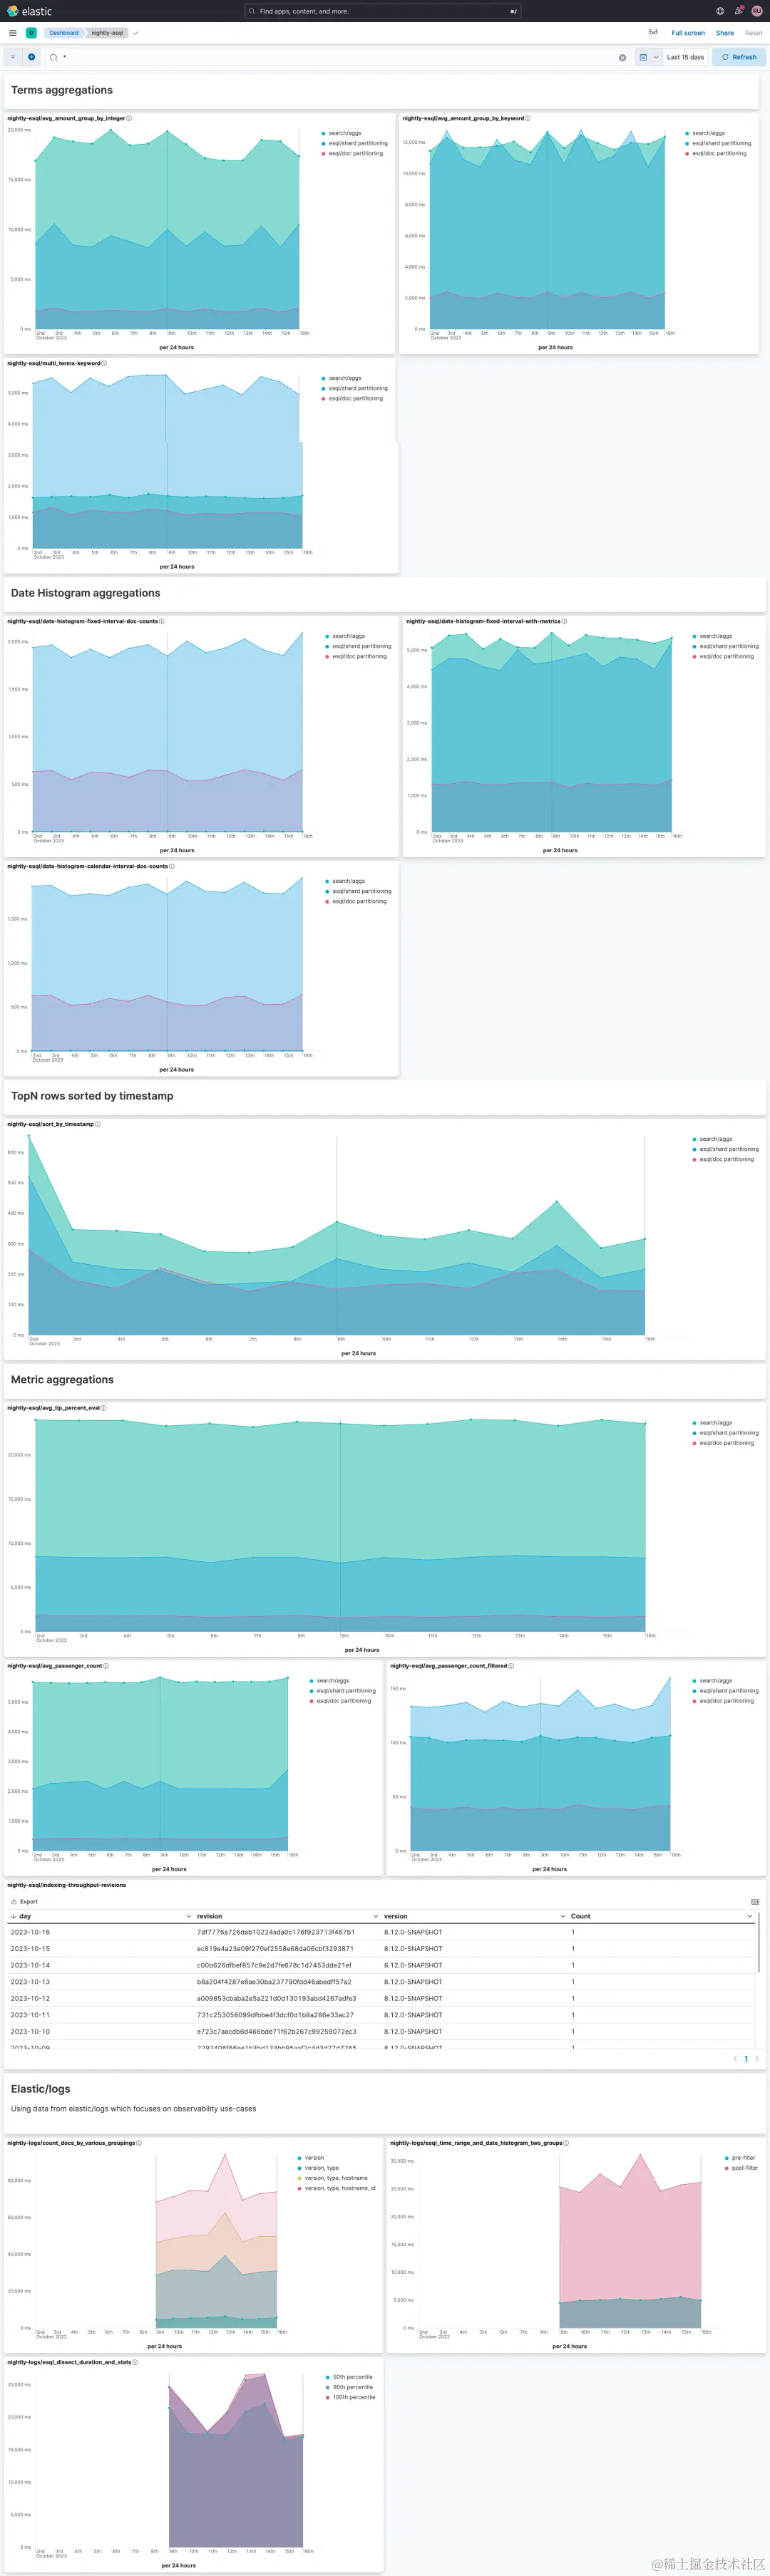Select table cell 2023-10-16
The image size is (770, 2576).
[30, 1932]
